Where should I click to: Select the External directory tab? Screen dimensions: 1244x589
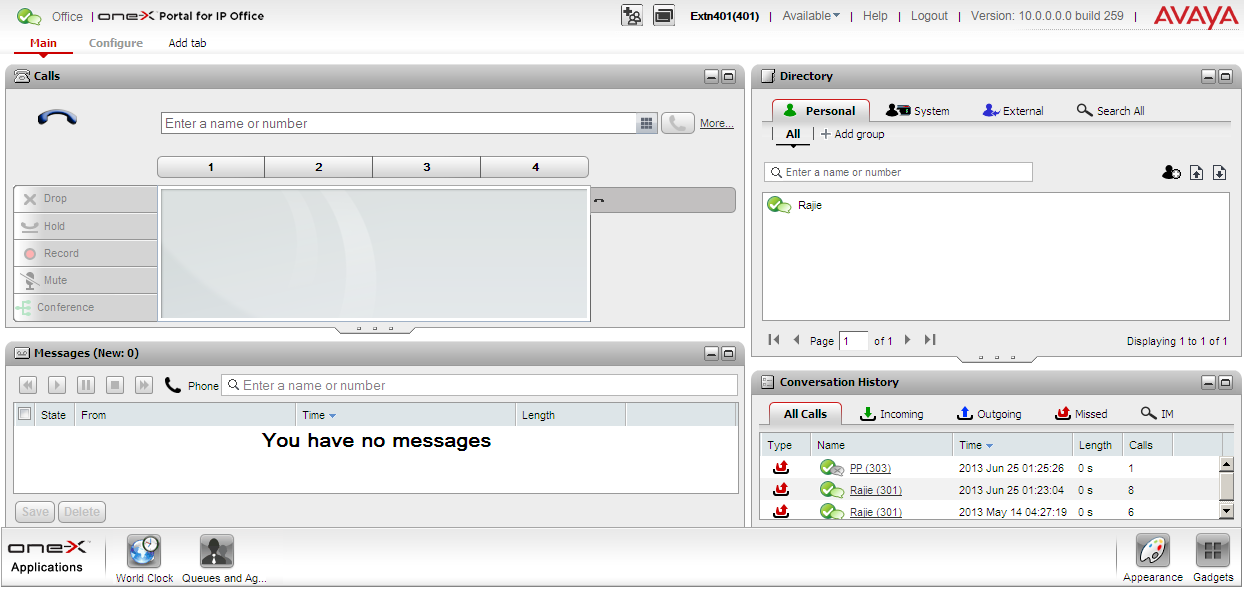point(1013,111)
